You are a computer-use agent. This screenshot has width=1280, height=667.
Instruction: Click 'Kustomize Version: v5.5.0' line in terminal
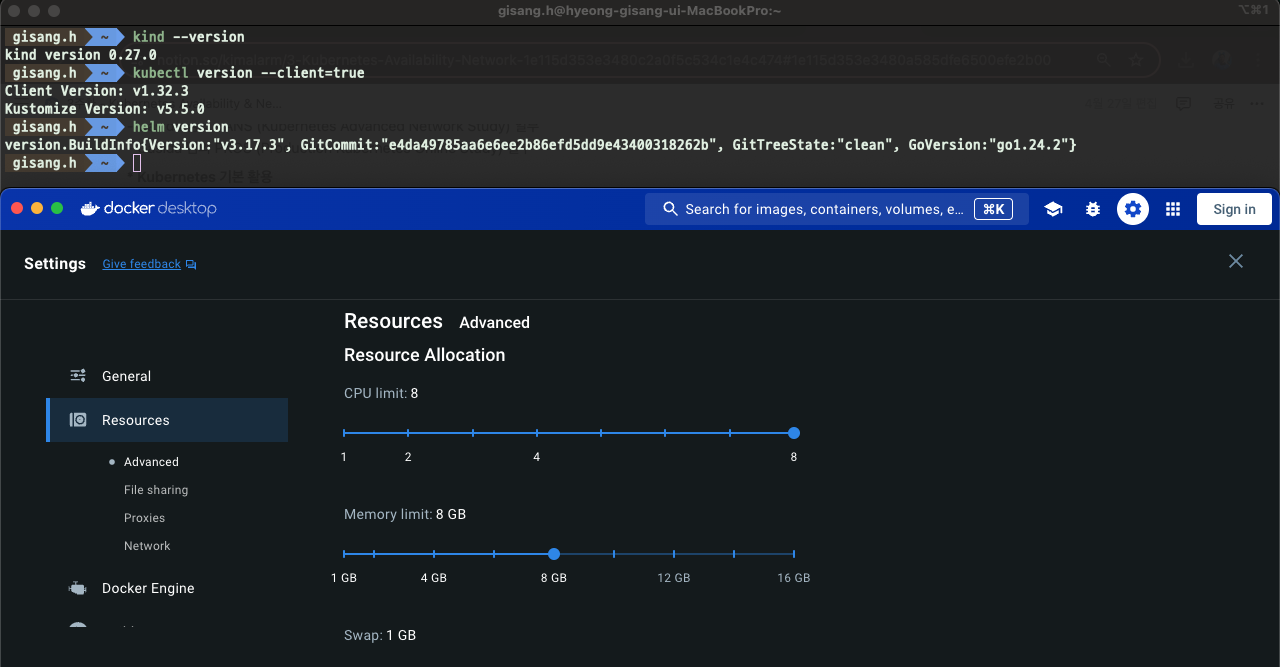point(105,109)
